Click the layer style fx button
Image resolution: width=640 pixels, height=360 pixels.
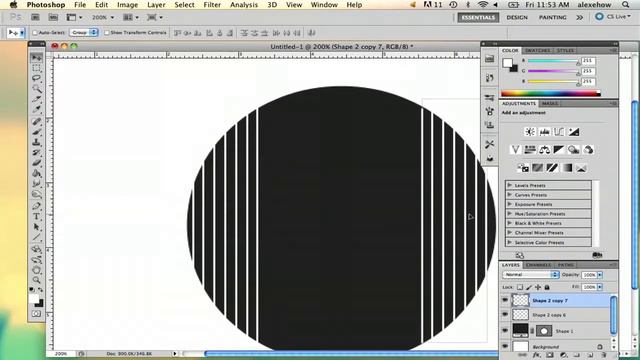point(536,356)
